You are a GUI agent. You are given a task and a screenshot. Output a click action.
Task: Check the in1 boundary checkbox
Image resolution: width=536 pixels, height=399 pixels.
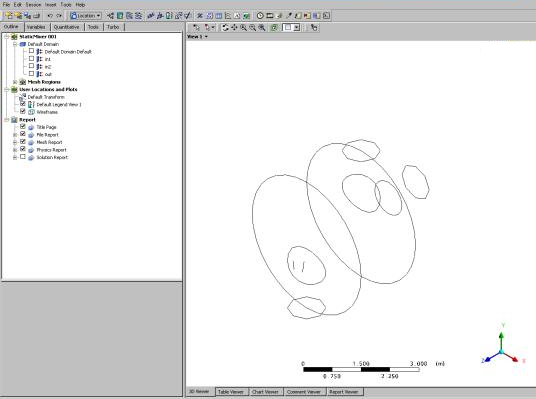[31, 59]
